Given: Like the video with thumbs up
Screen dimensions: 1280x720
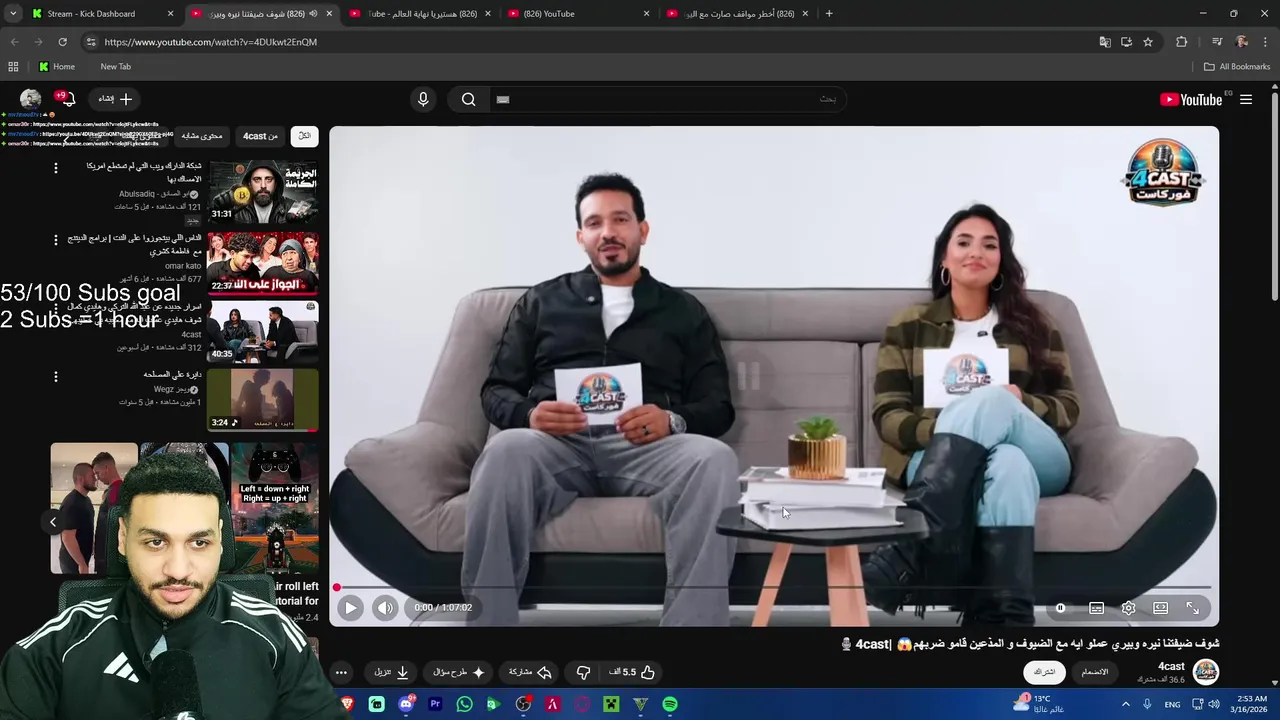Looking at the screenshot, I should click(x=632, y=672).
